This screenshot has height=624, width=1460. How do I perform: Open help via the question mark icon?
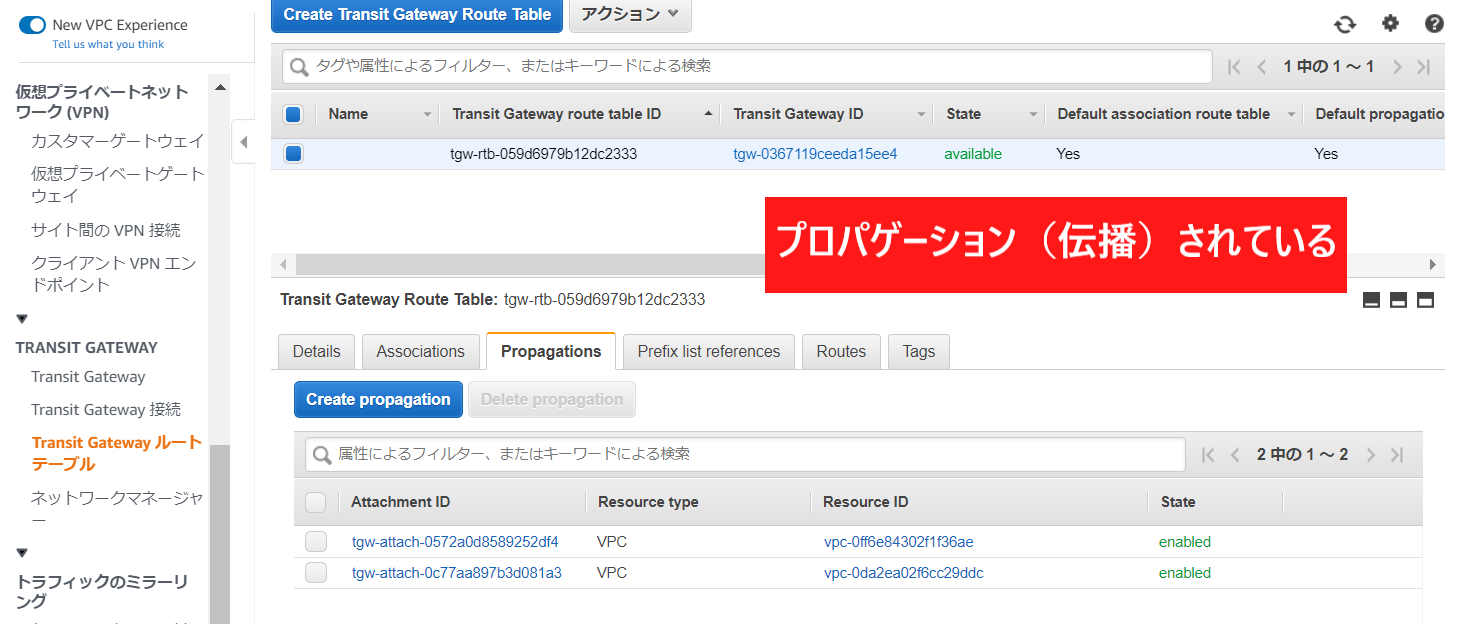click(1434, 24)
